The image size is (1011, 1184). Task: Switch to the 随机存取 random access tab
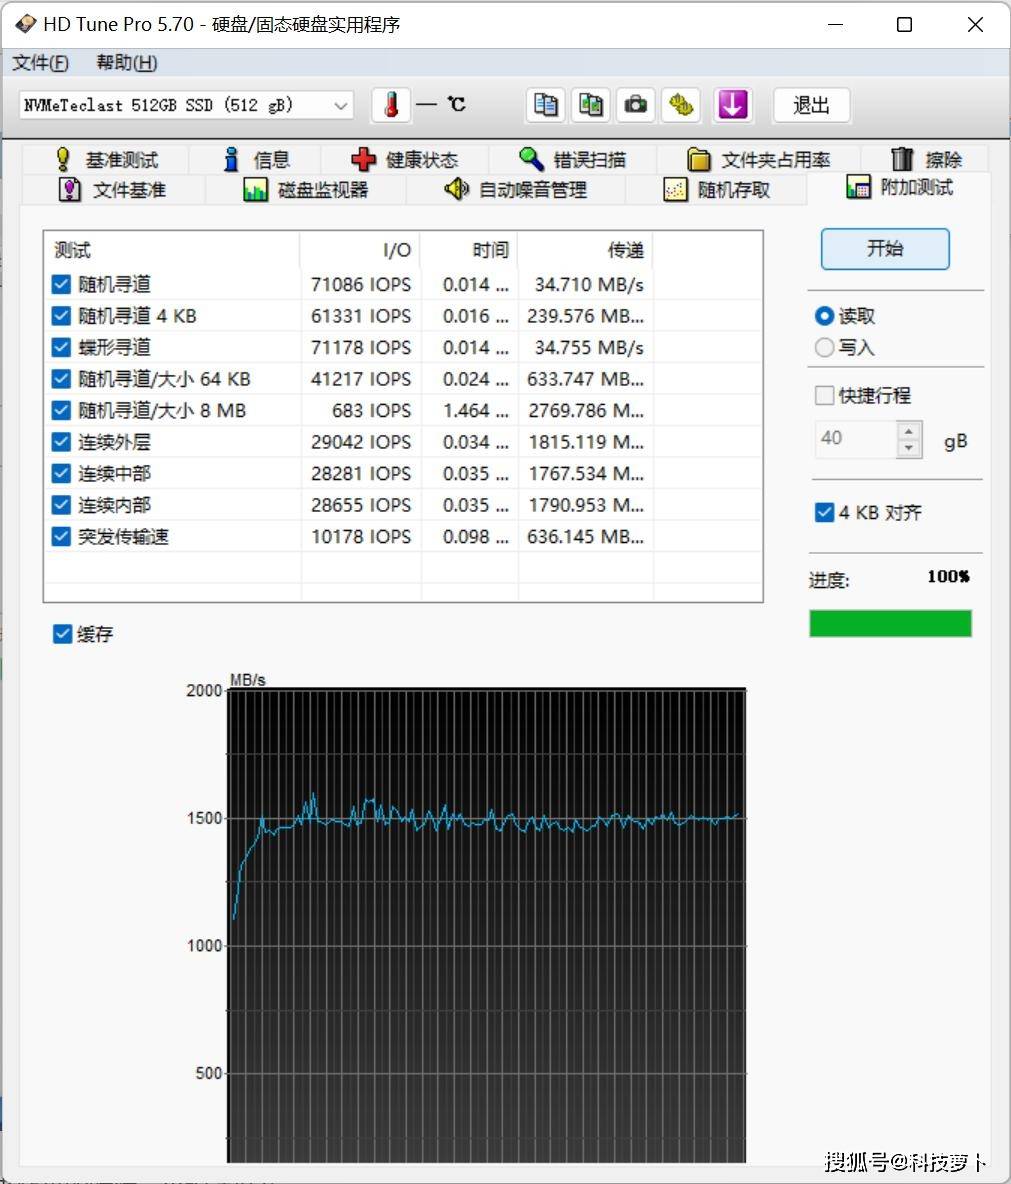pyautogui.click(x=717, y=190)
